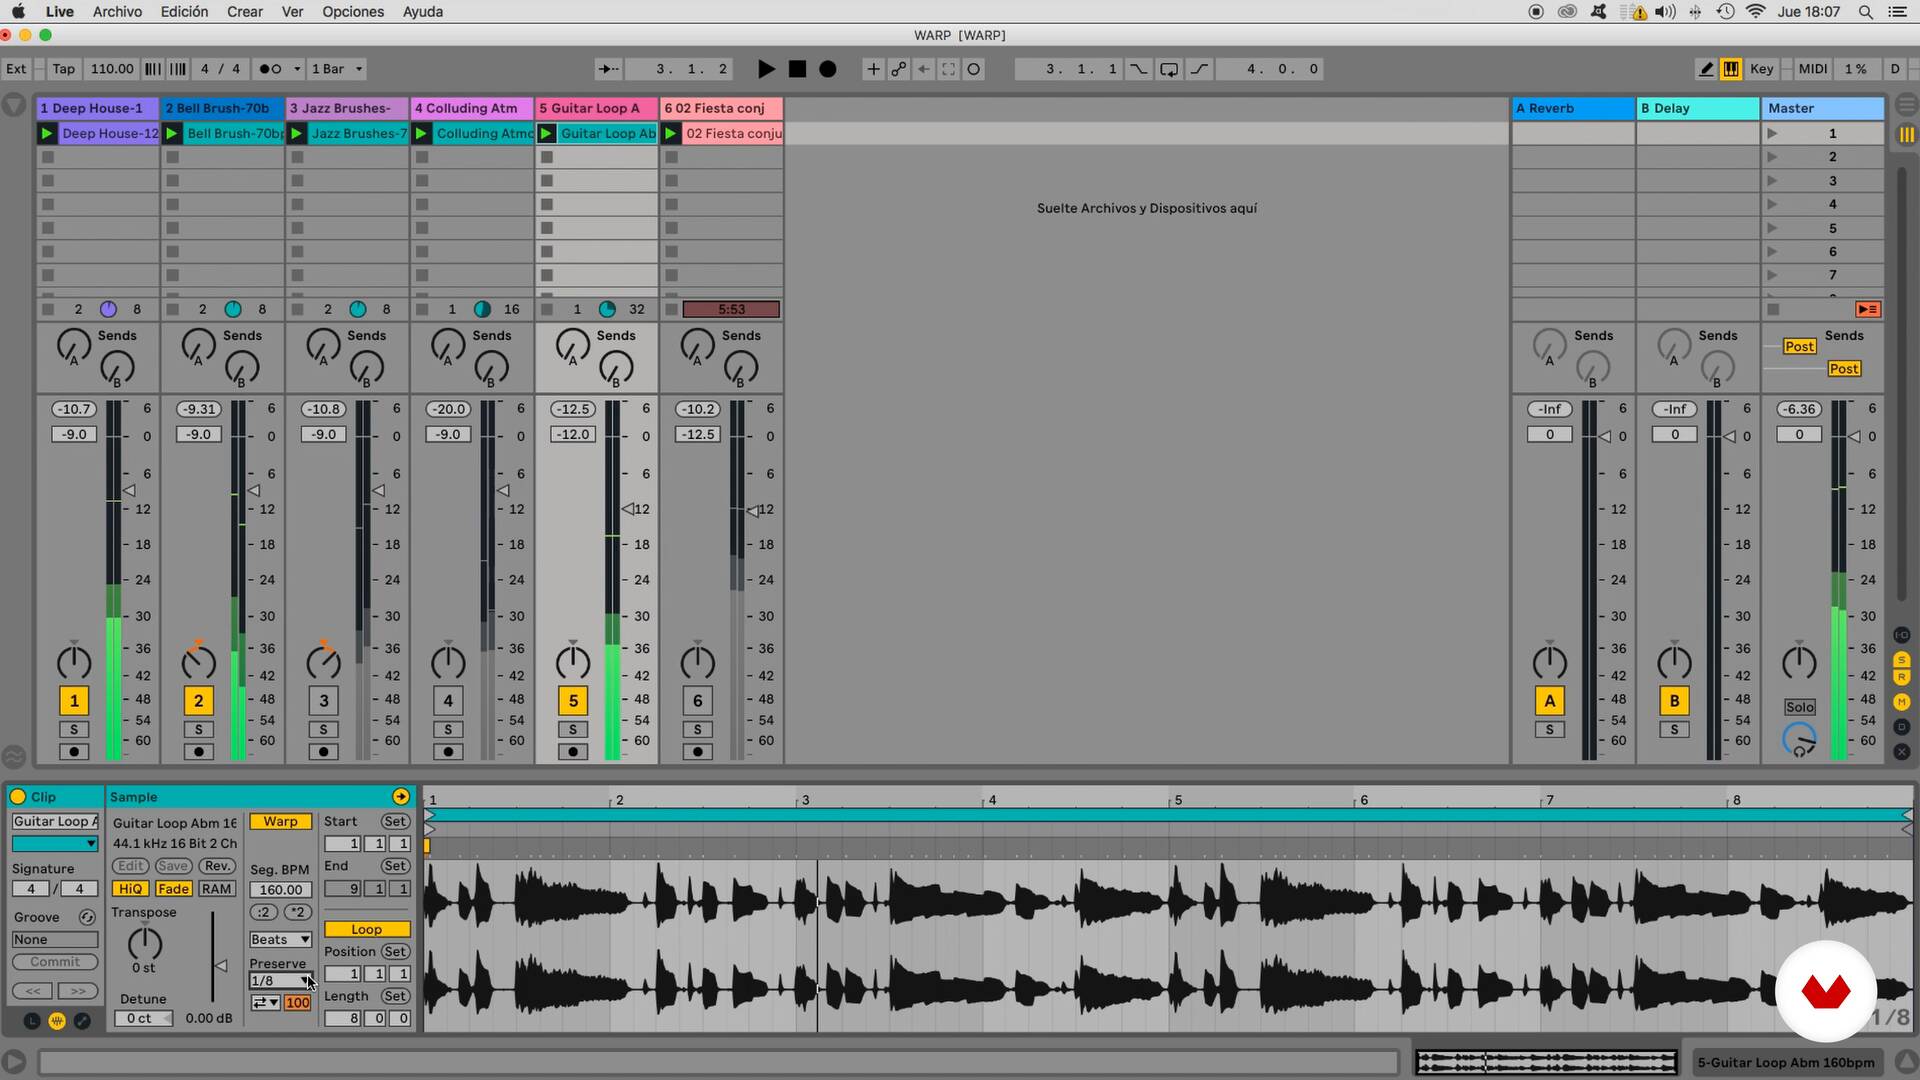Viewport: 1920px width, 1080px height.
Task: Click the Tap tempo button
Action: coord(63,69)
